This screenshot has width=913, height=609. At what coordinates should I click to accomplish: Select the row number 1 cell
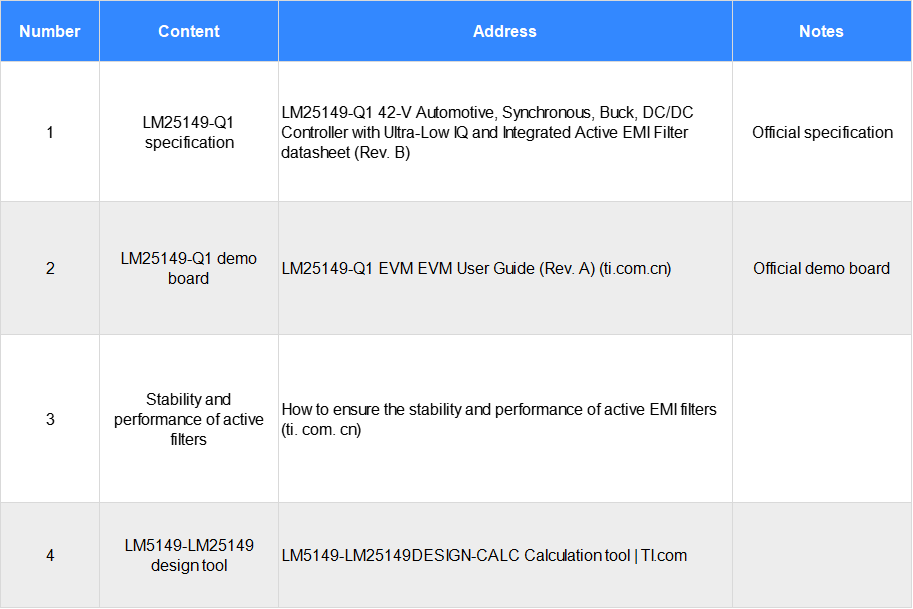point(50,132)
